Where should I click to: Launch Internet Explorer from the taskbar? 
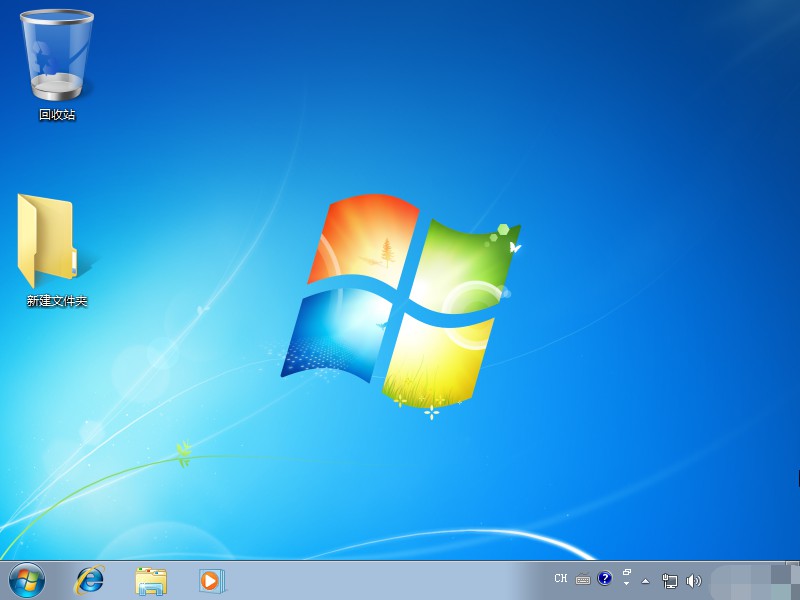[x=90, y=580]
